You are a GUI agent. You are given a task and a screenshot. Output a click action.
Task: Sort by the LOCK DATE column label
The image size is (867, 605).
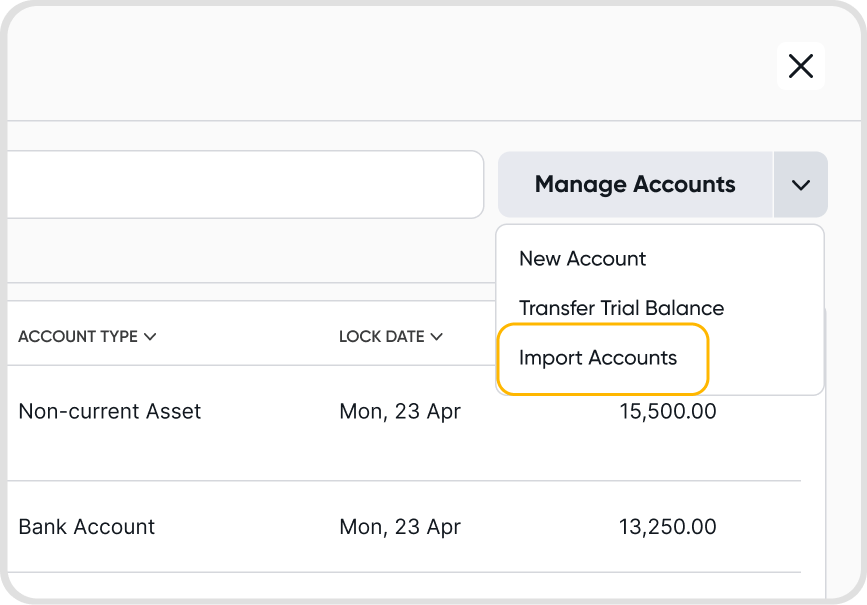pyautogui.click(x=382, y=337)
